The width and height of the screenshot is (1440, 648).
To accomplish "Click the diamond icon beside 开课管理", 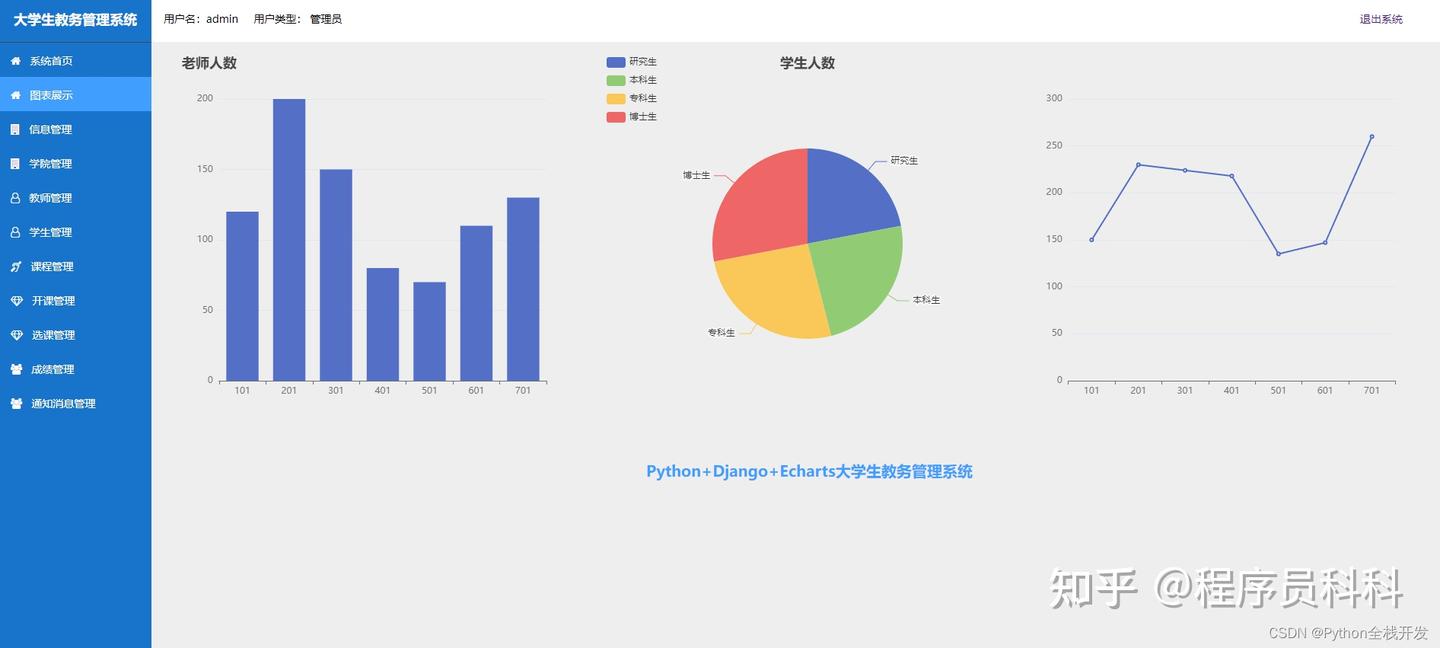I will point(16,300).
